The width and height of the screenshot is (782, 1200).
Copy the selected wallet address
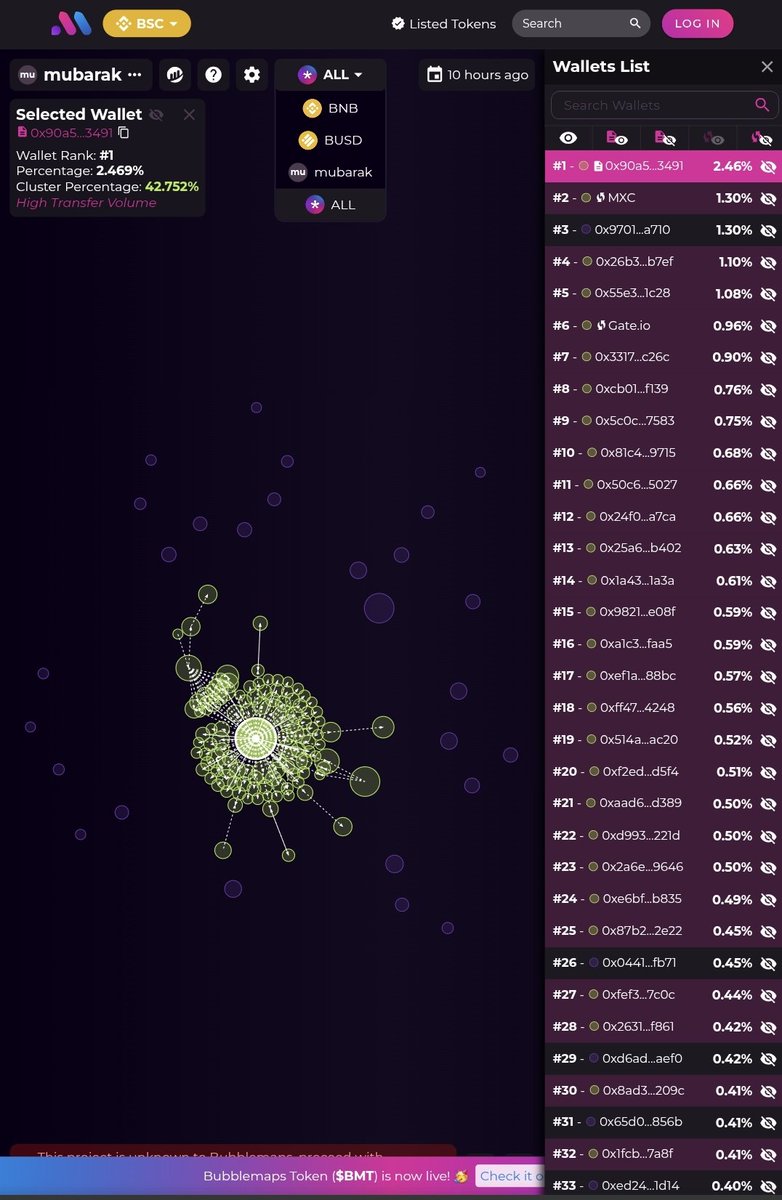click(x=124, y=132)
